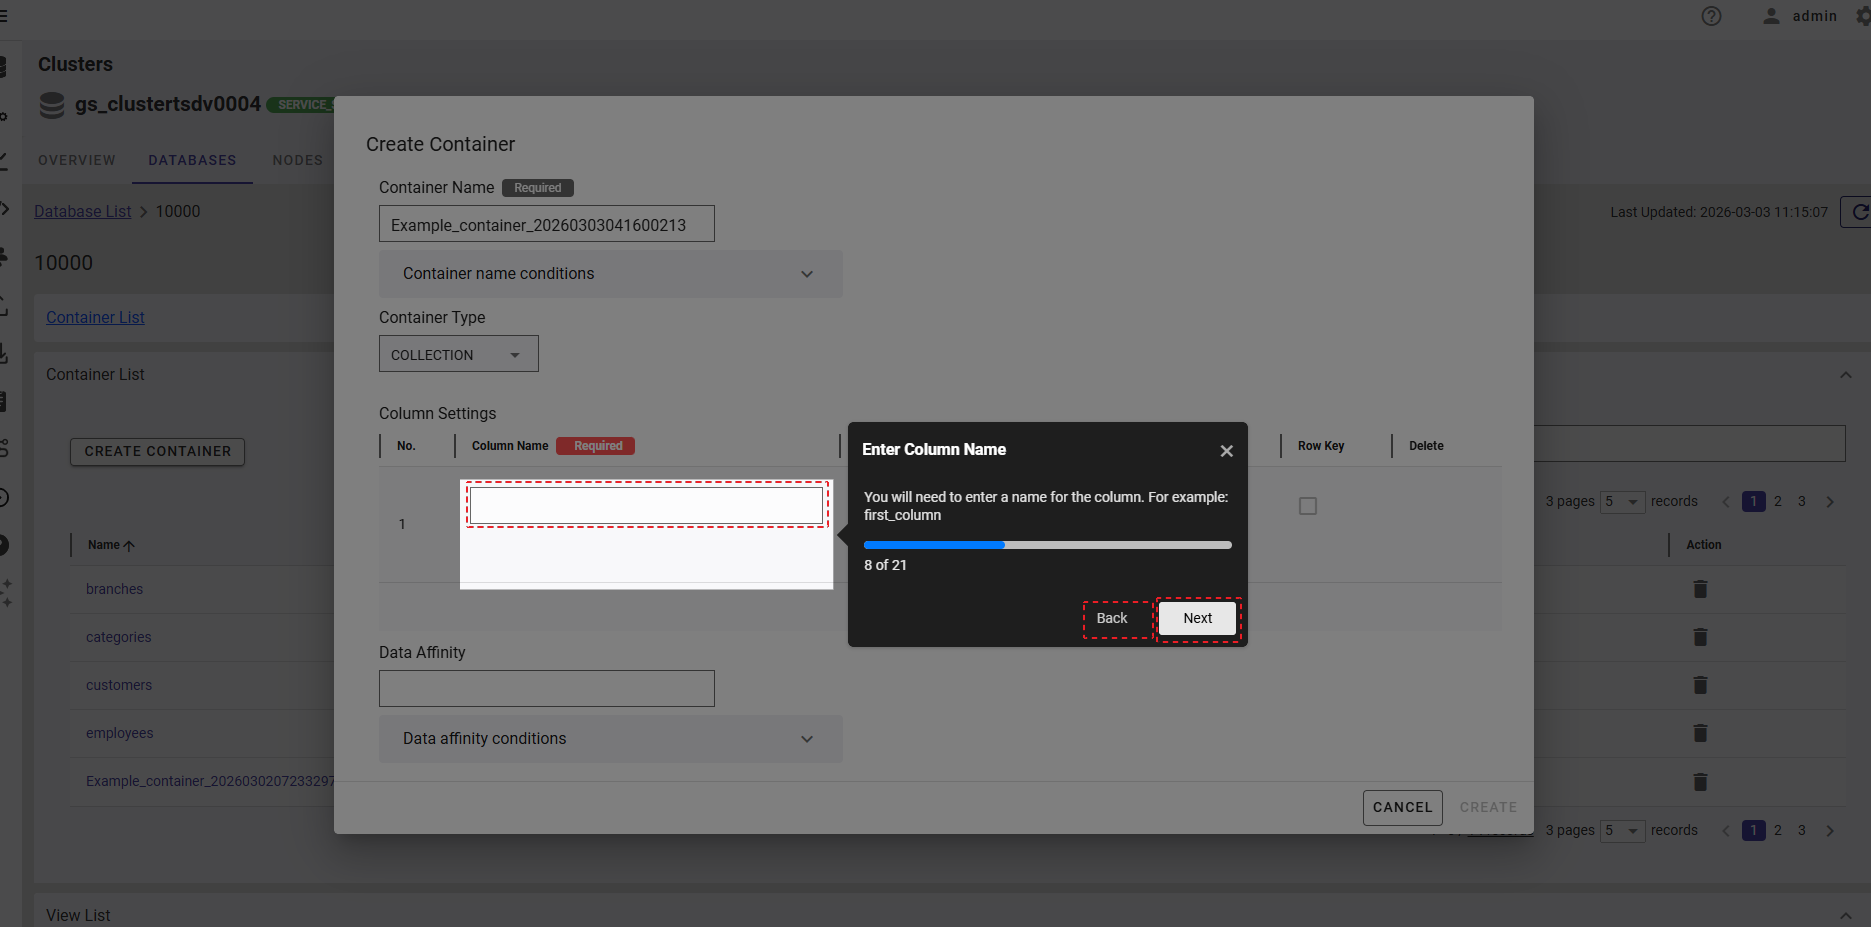Click the help question mark icon

pyautogui.click(x=1711, y=16)
